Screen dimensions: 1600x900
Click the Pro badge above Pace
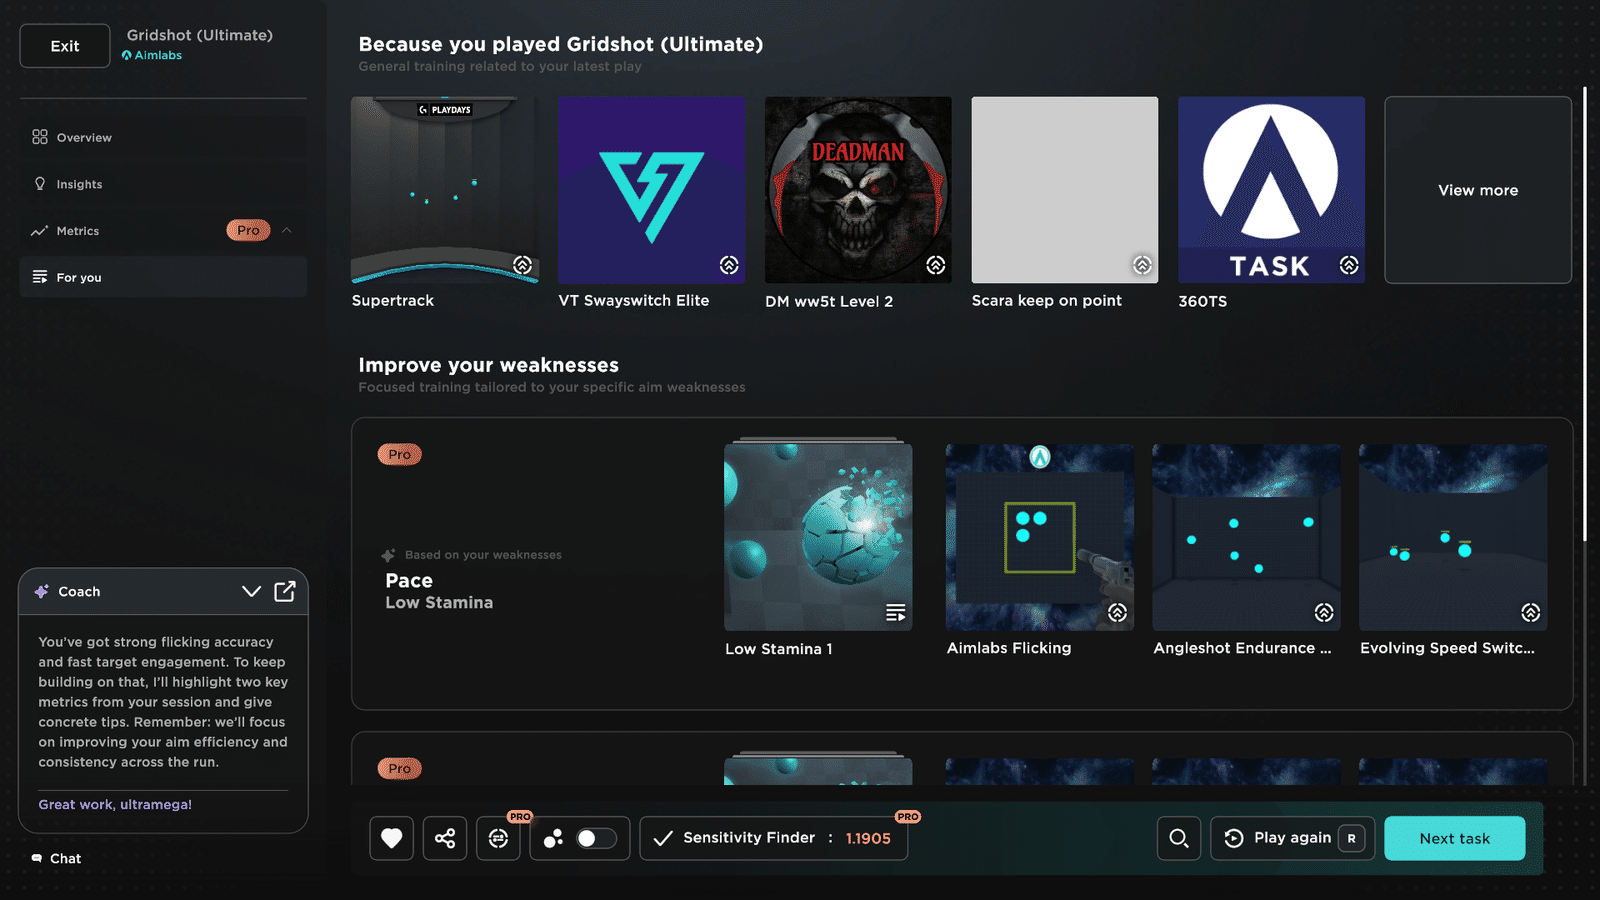(x=400, y=454)
